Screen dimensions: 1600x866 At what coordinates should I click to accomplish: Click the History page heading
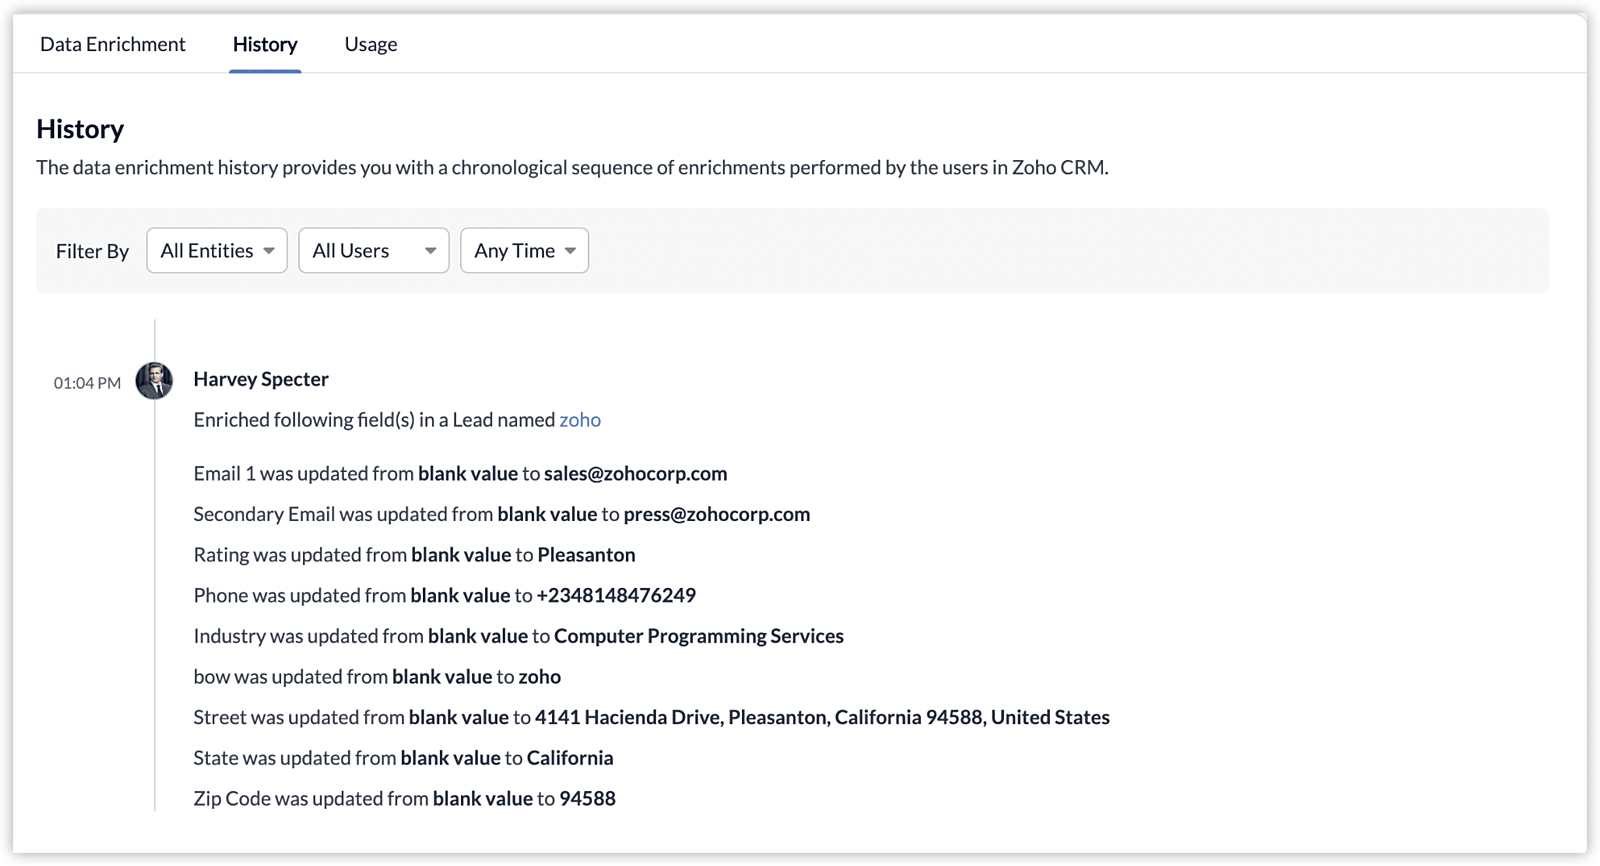[x=80, y=129]
